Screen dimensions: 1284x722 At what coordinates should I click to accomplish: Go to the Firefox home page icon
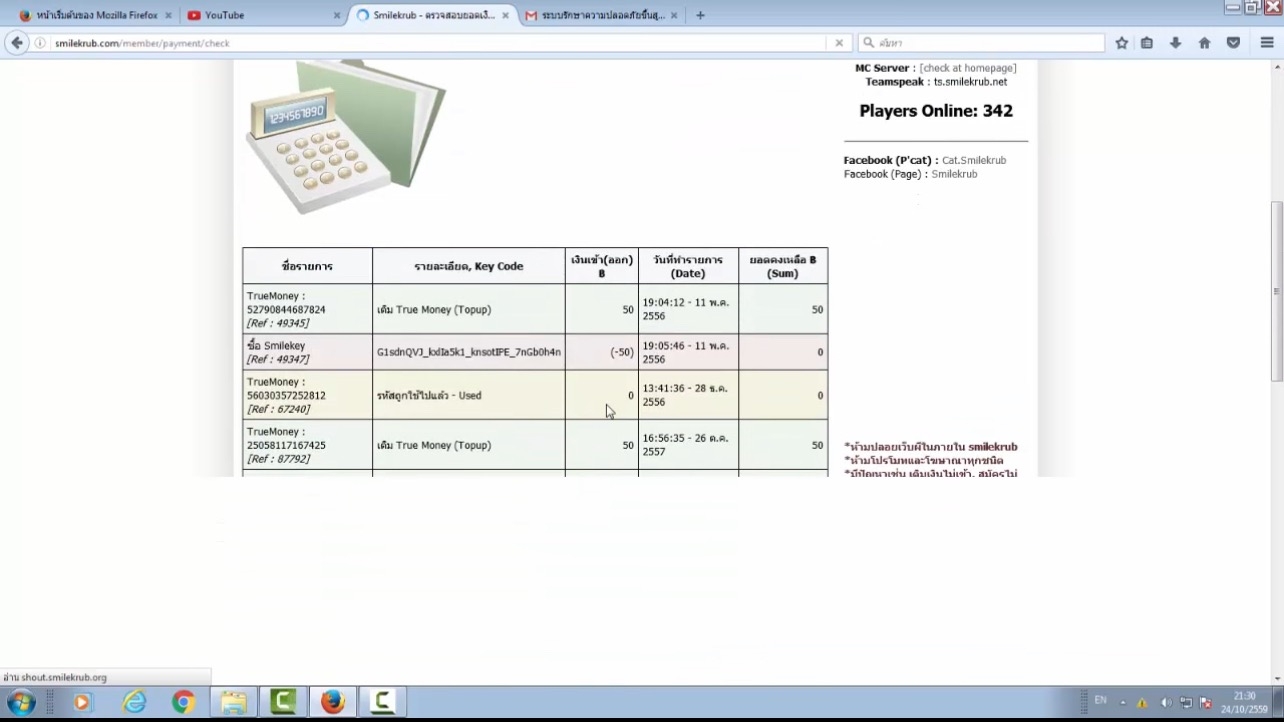pos(1204,43)
